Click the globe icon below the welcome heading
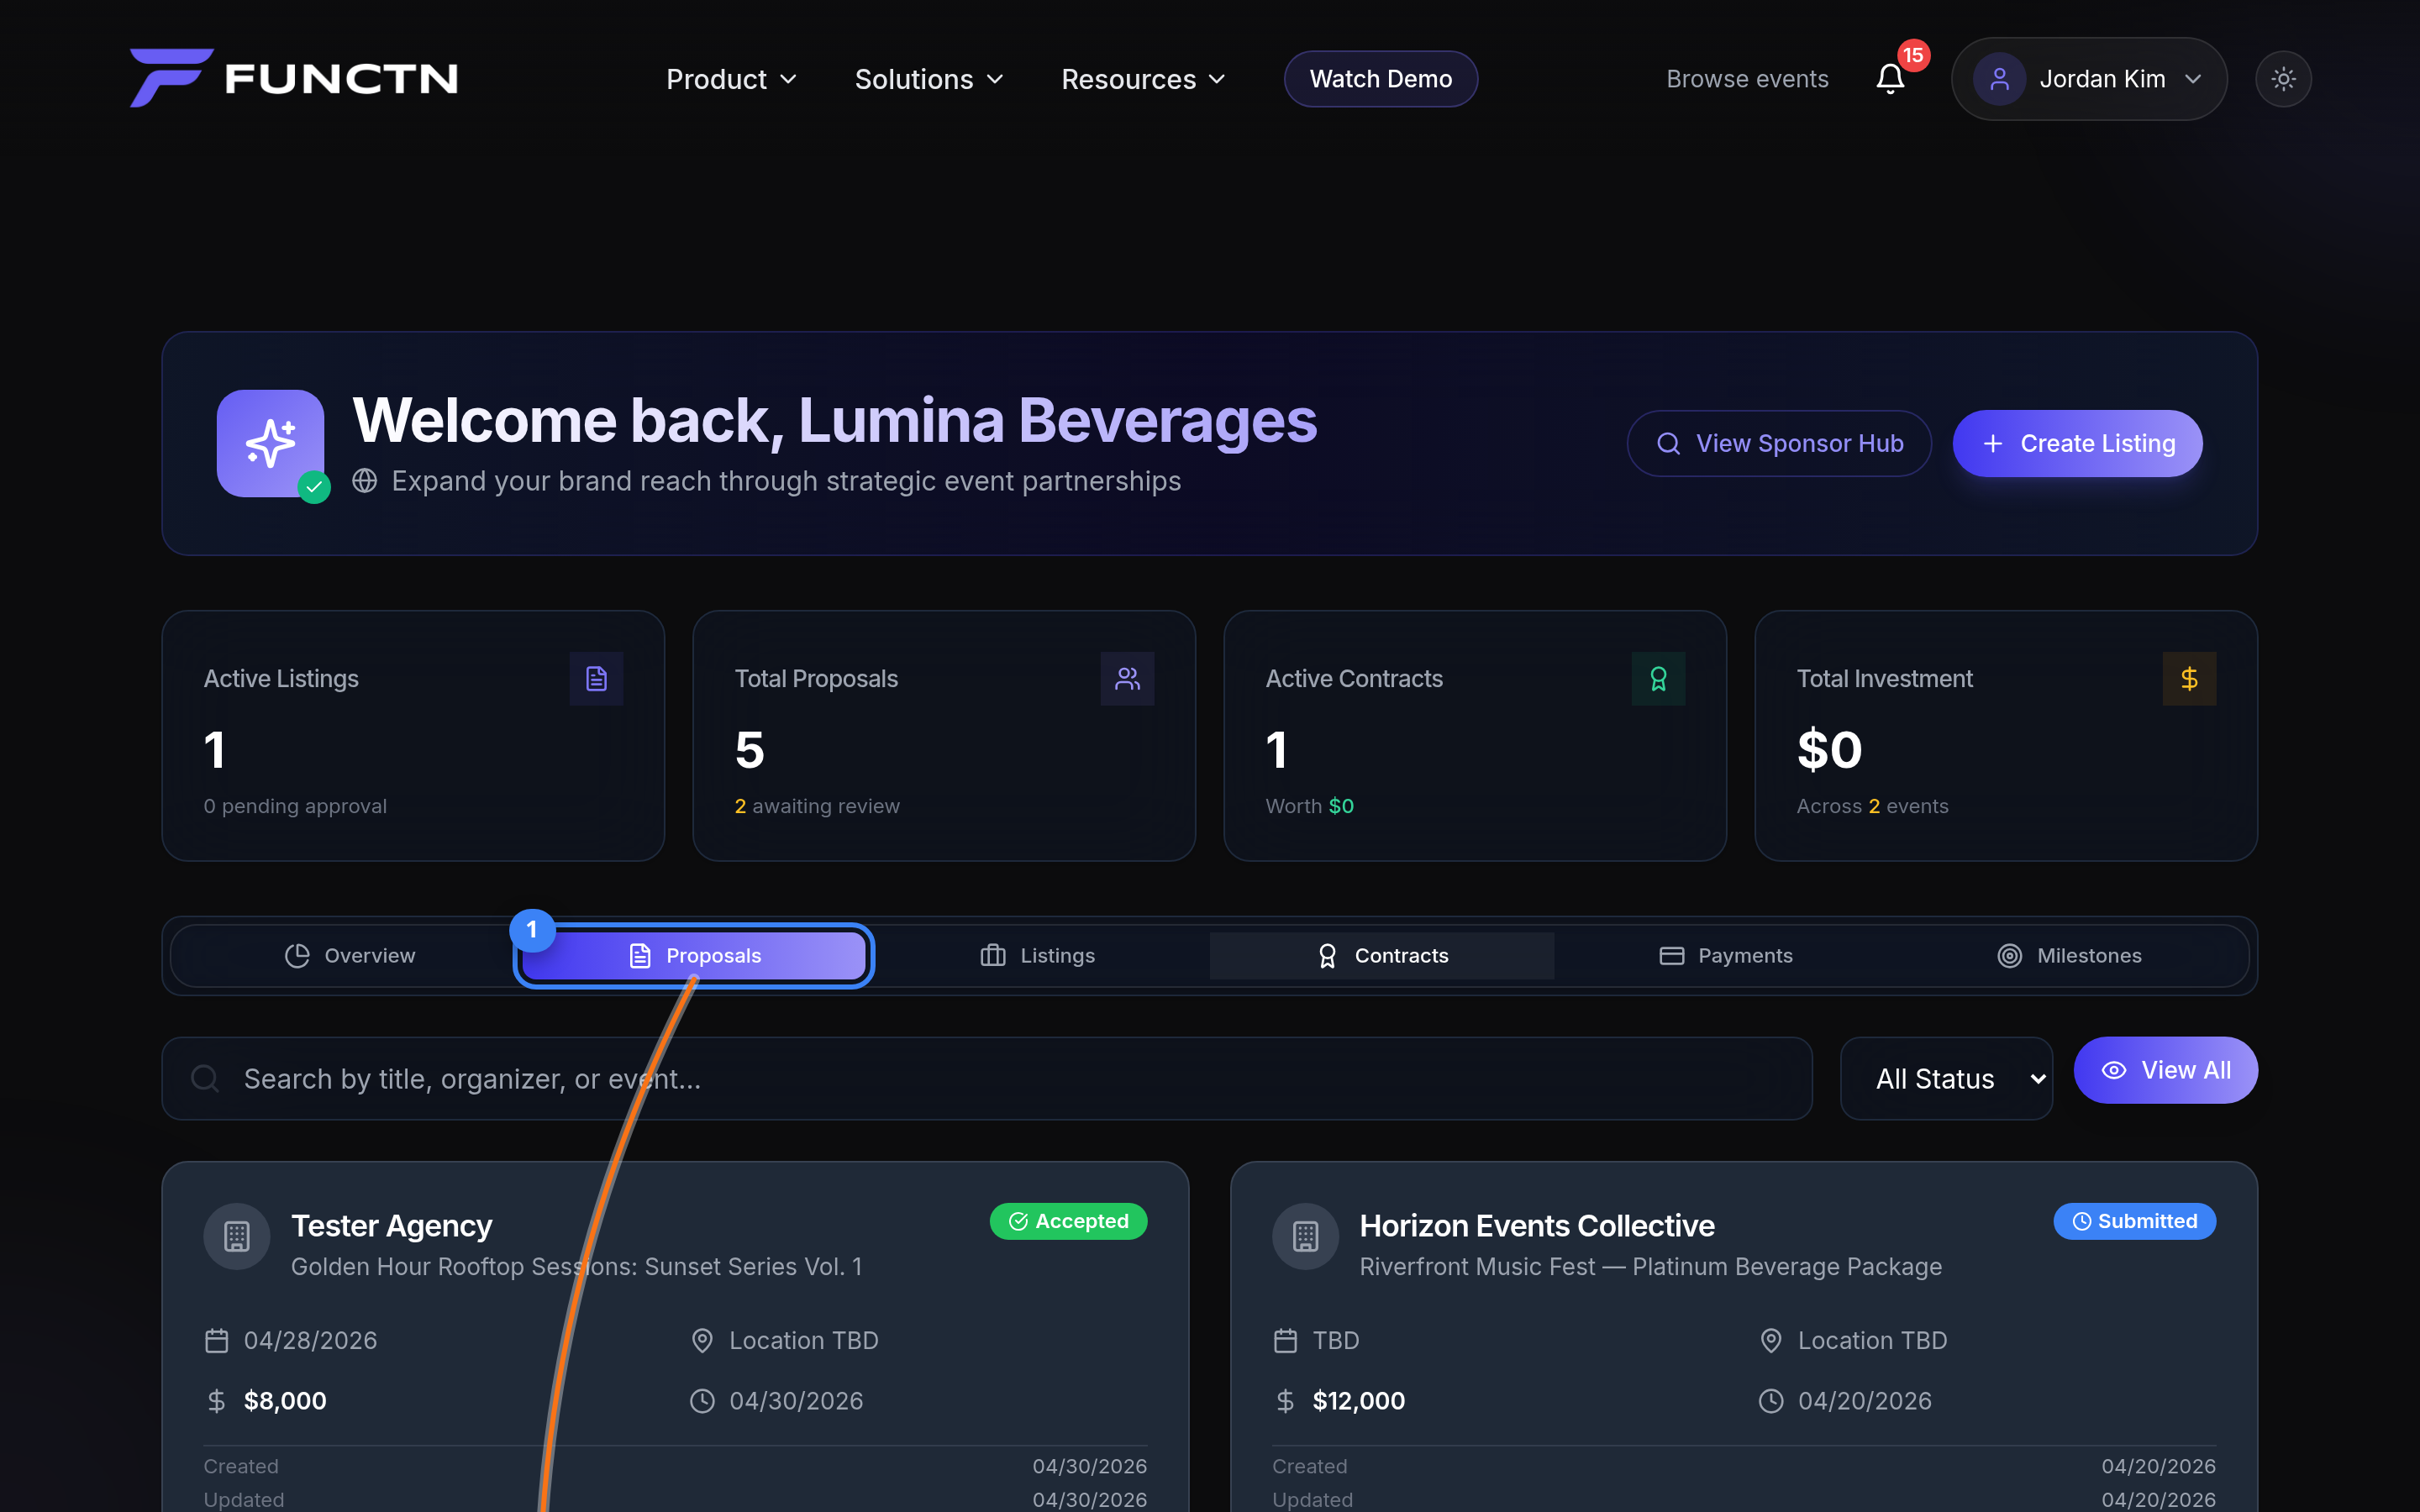Viewport: 2420px width, 1512px height. point(364,481)
